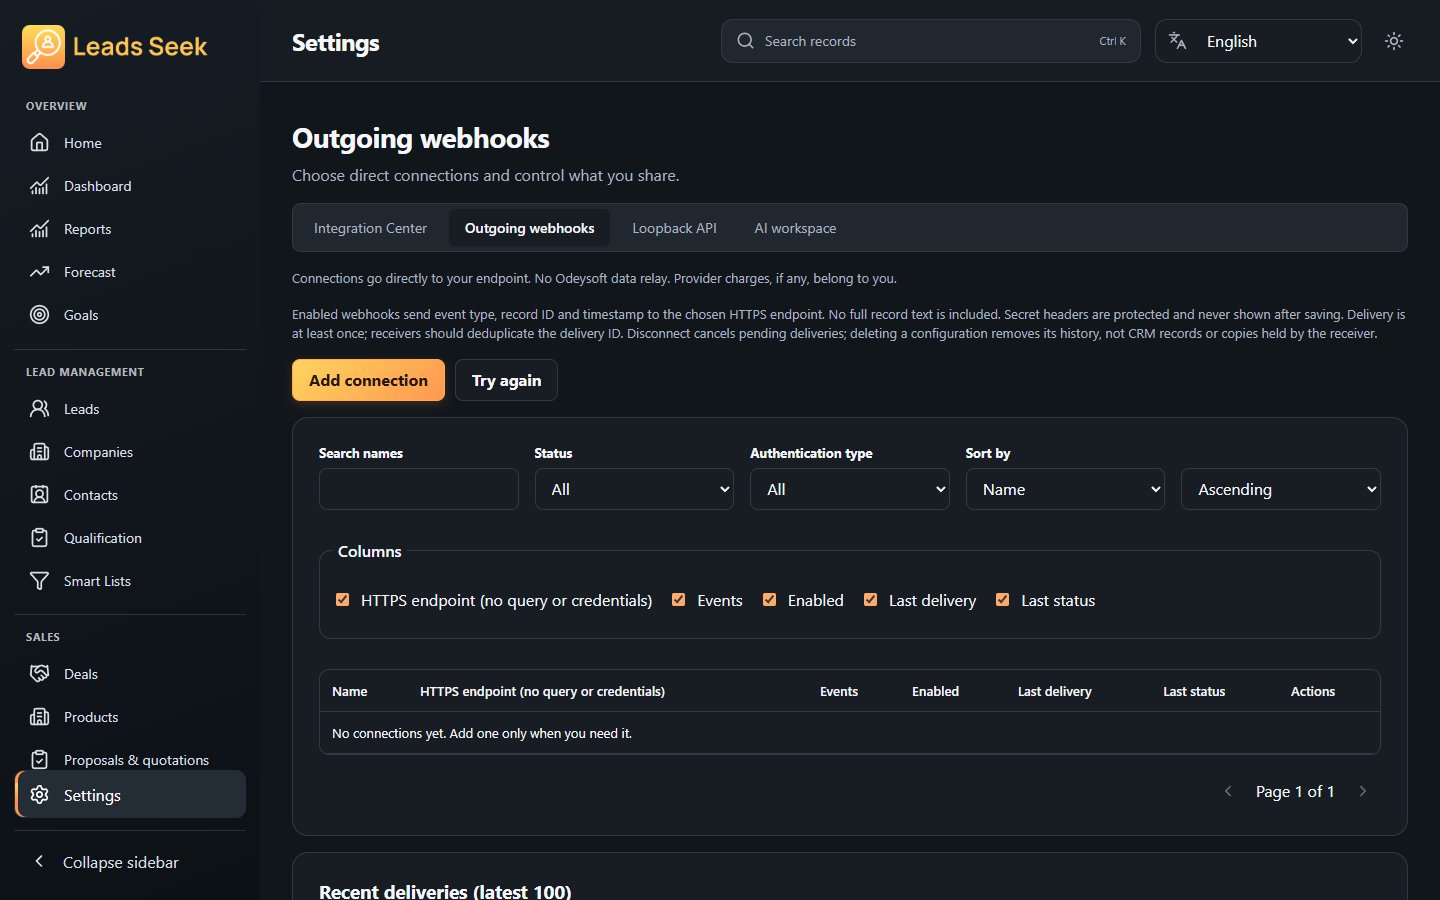Go to next page arrow

pos(1362,791)
